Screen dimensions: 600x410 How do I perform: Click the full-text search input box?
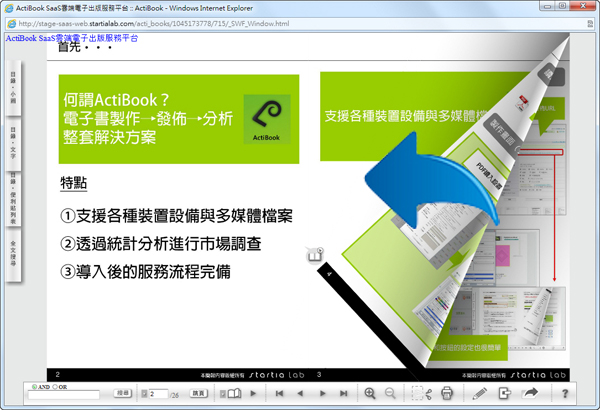coord(64,394)
